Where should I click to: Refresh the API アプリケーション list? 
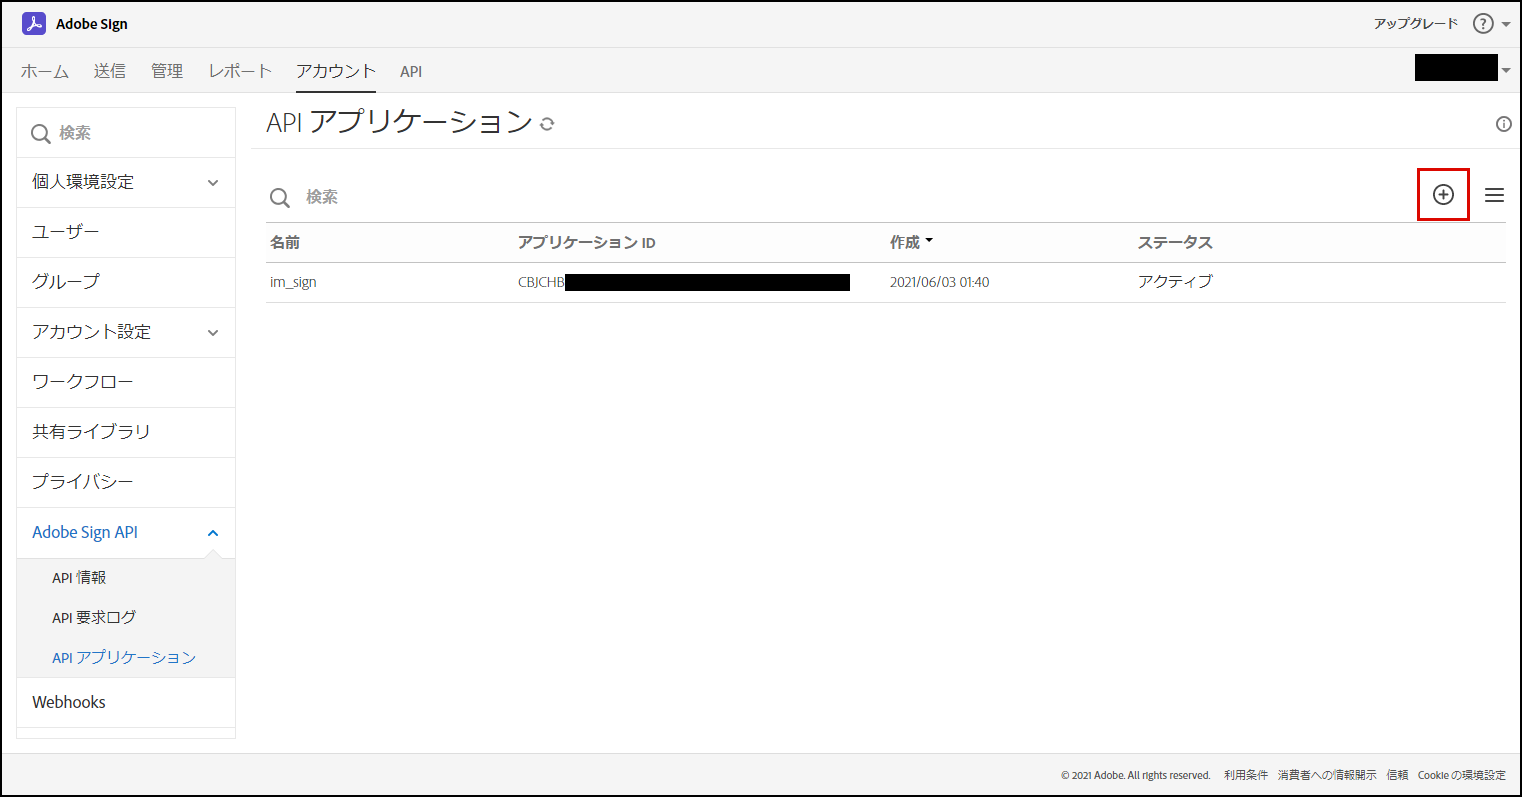tap(547, 124)
